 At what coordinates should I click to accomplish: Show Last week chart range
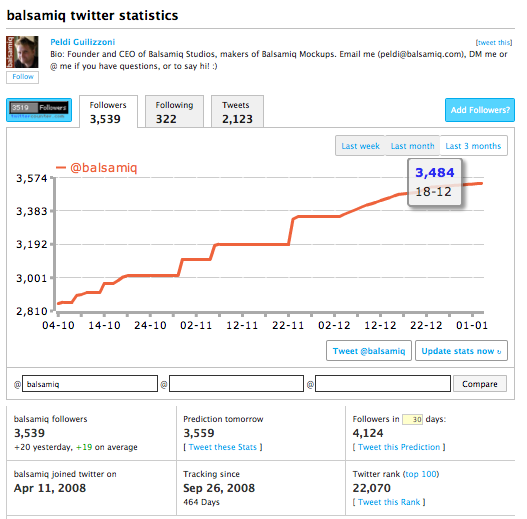[360, 146]
